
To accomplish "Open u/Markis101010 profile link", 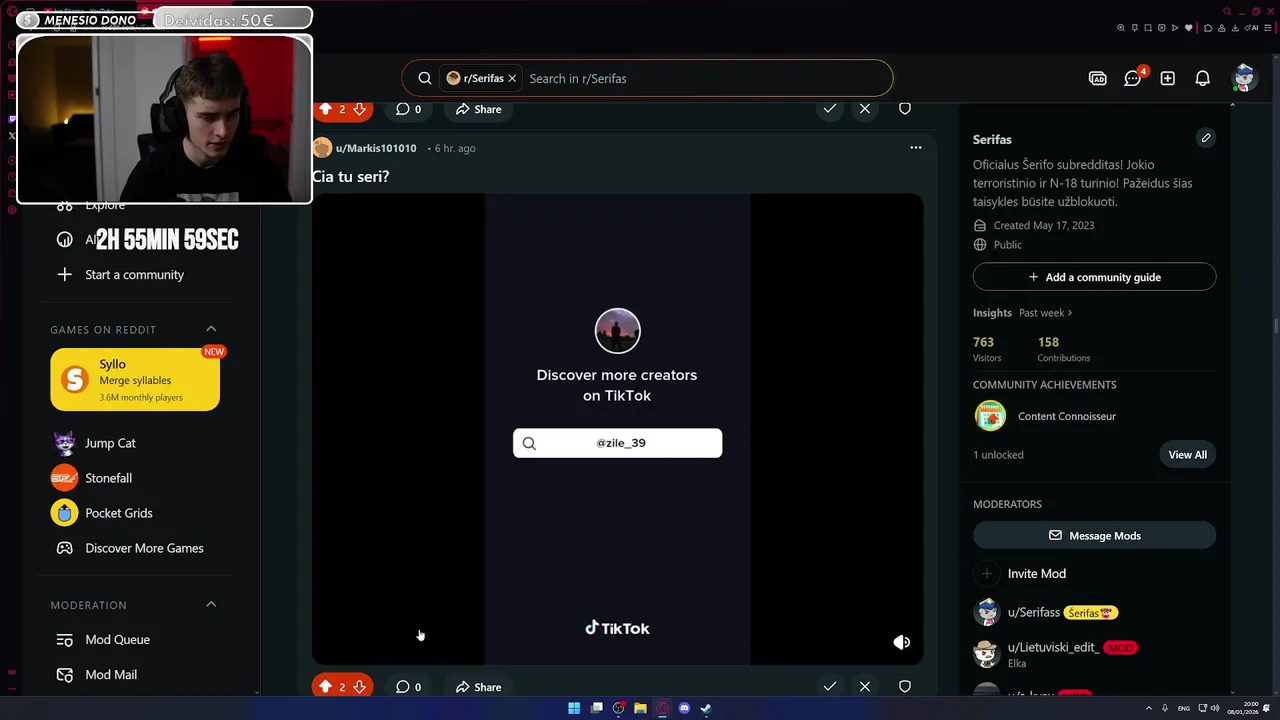I will pyautogui.click(x=376, y=148).
